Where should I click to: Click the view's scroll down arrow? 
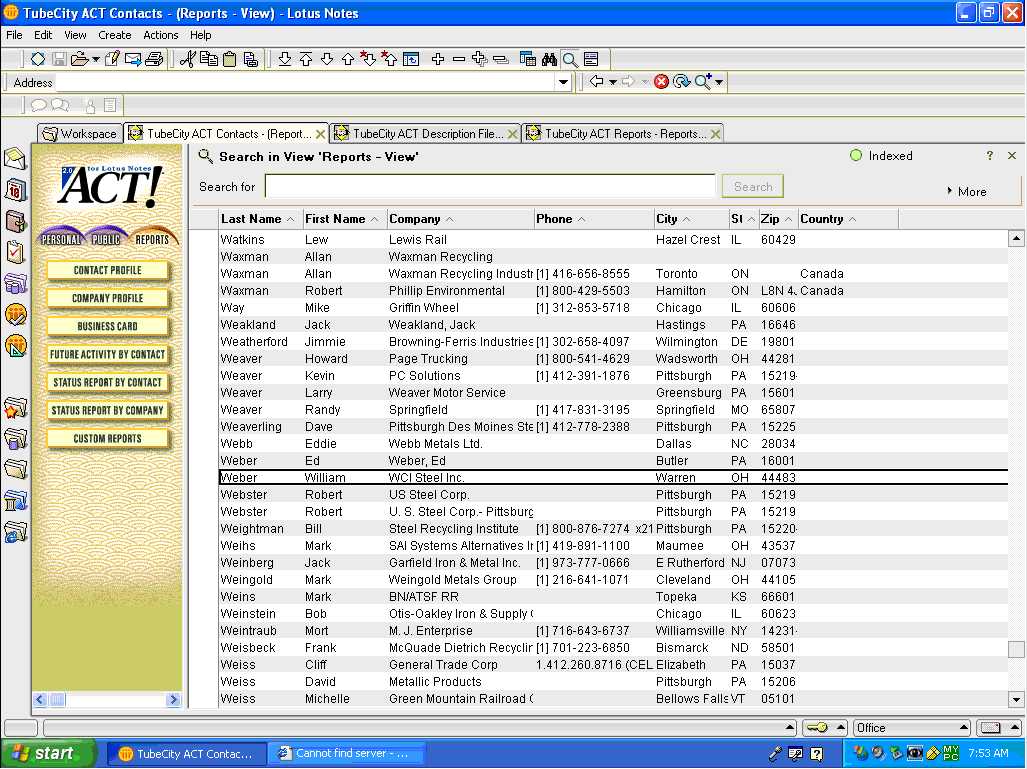(x=1016, y=699)
